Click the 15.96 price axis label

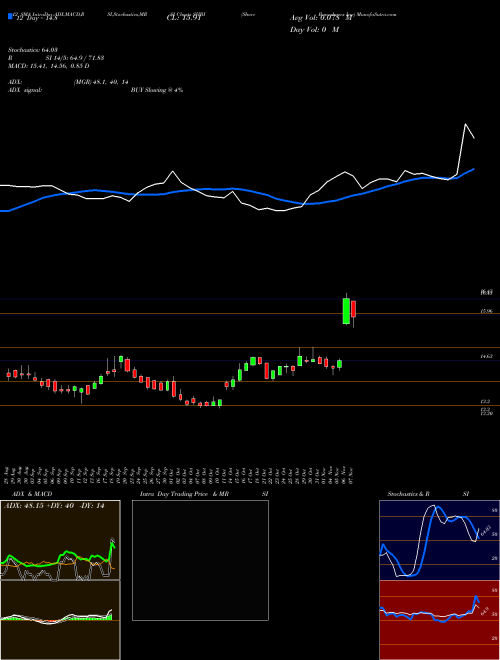pos(487,311)
